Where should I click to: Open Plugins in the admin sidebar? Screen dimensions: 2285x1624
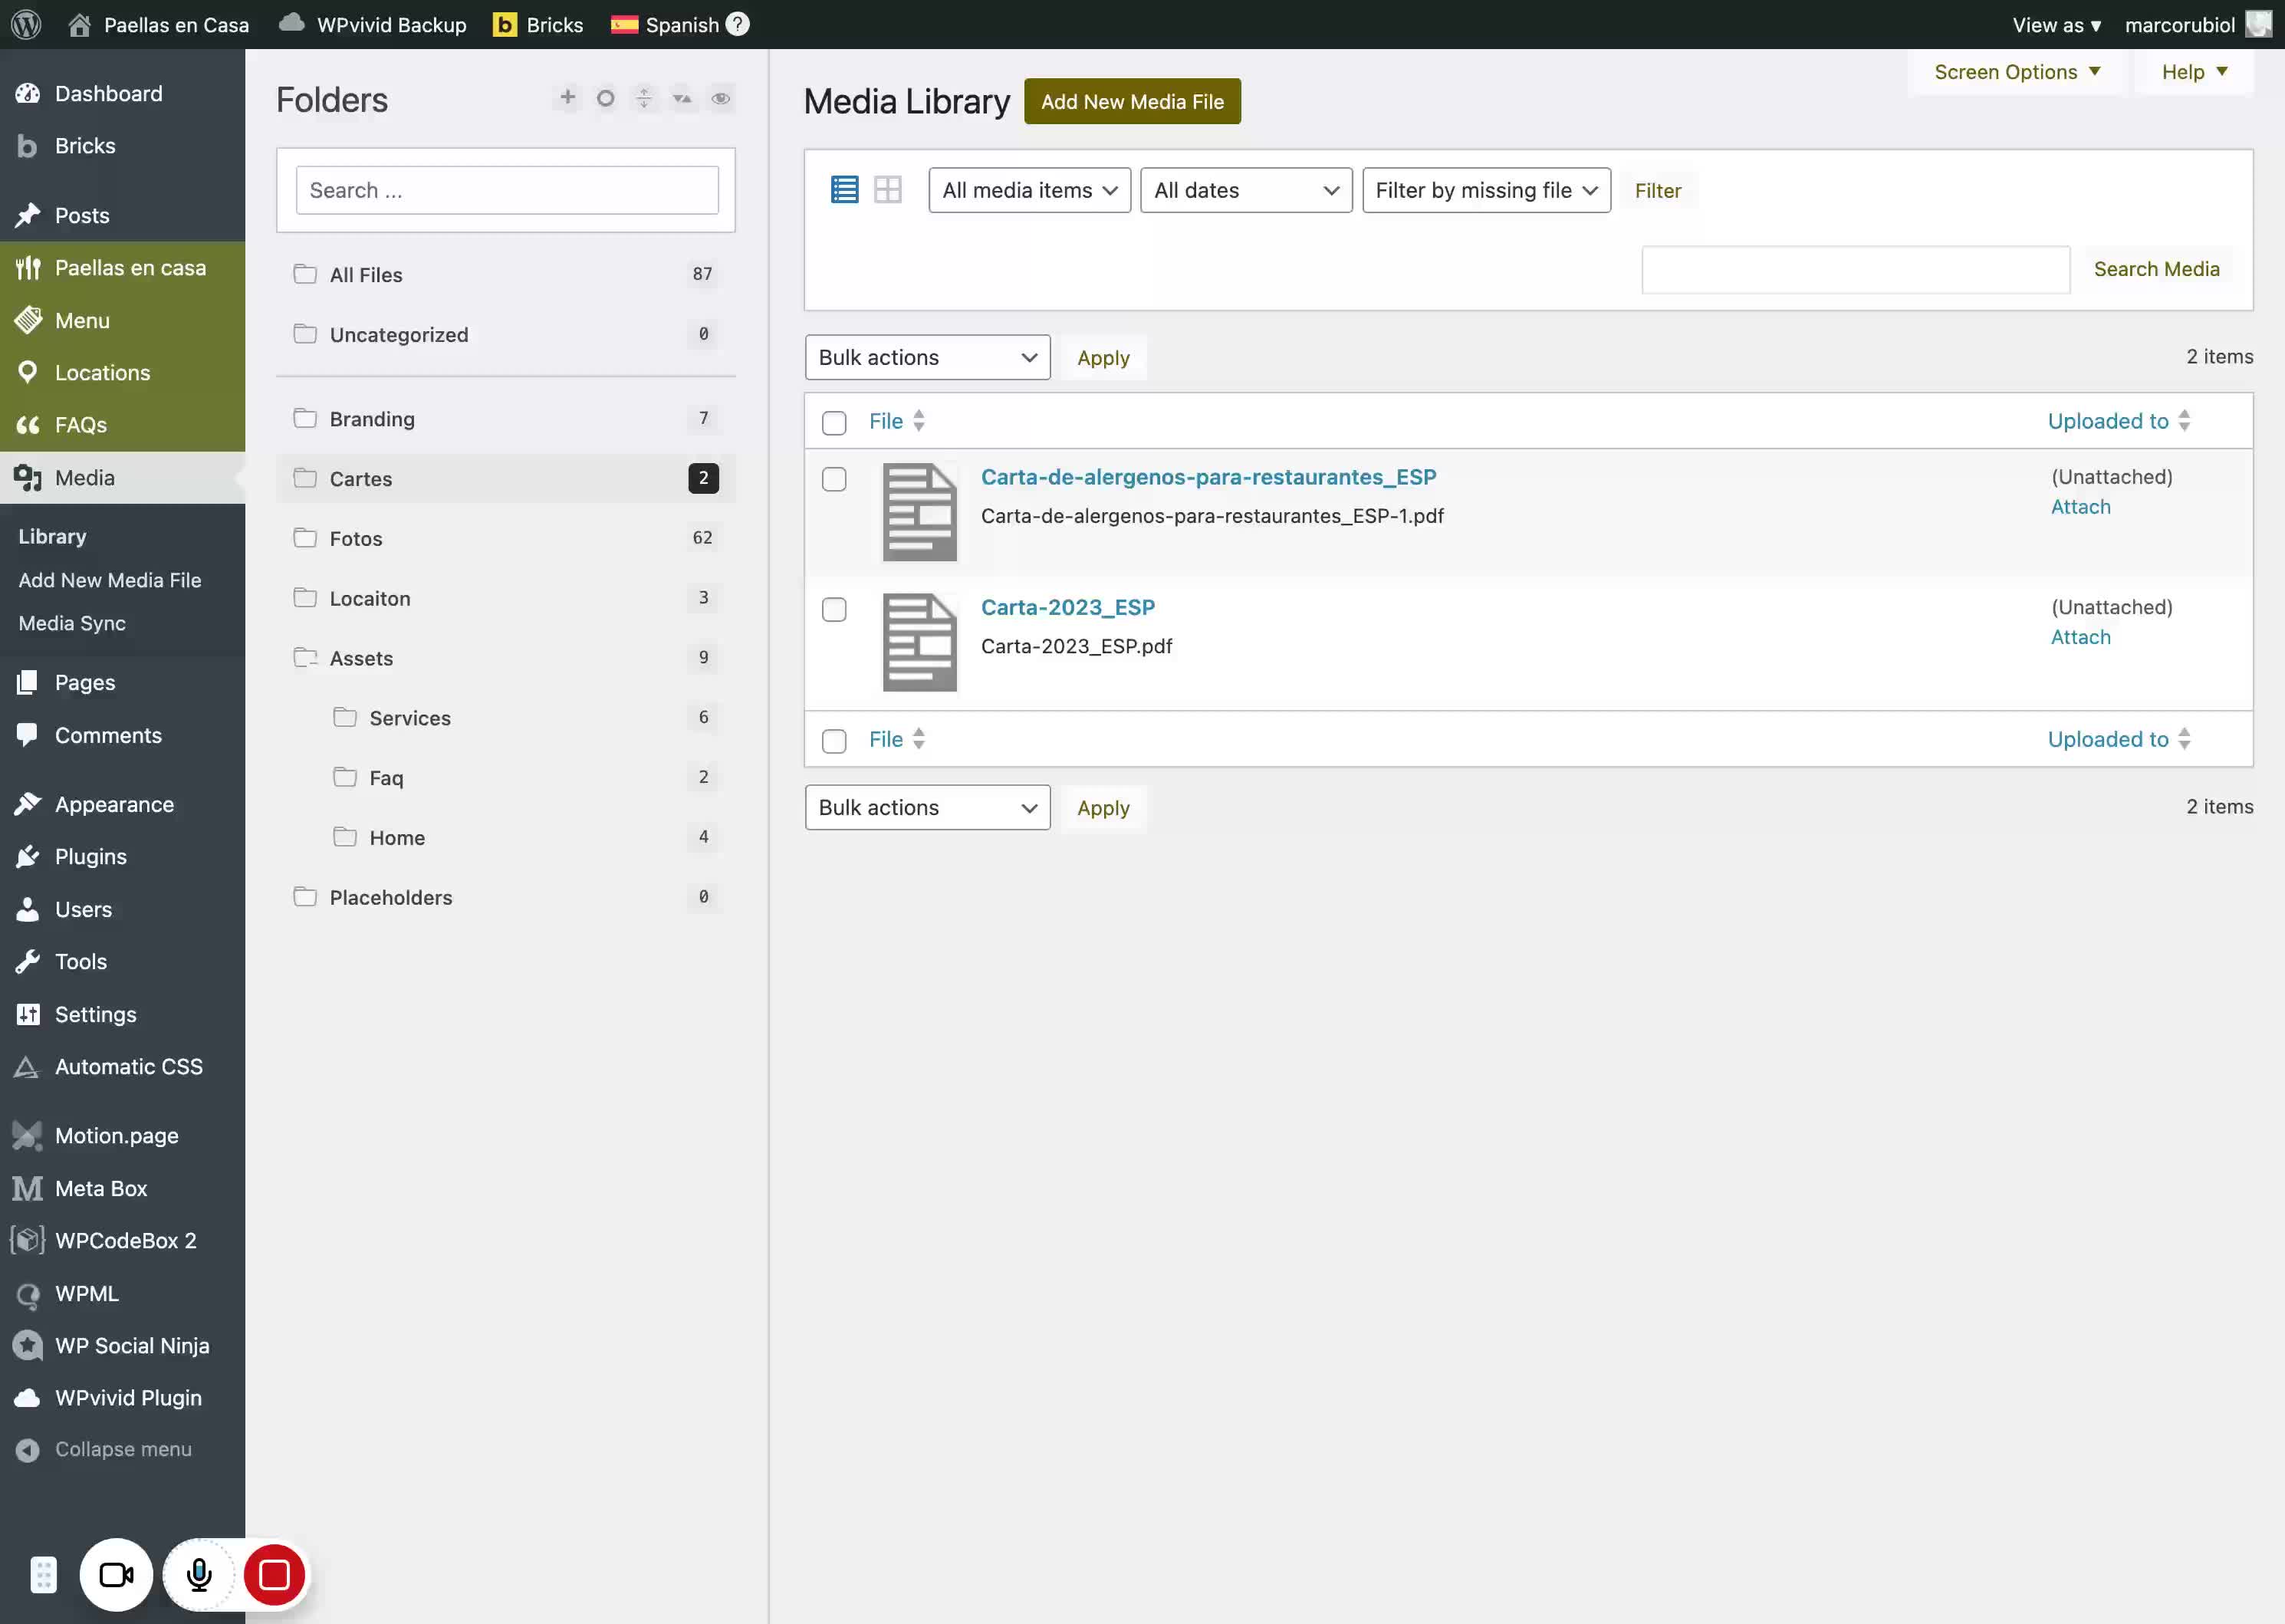[91, 857]
